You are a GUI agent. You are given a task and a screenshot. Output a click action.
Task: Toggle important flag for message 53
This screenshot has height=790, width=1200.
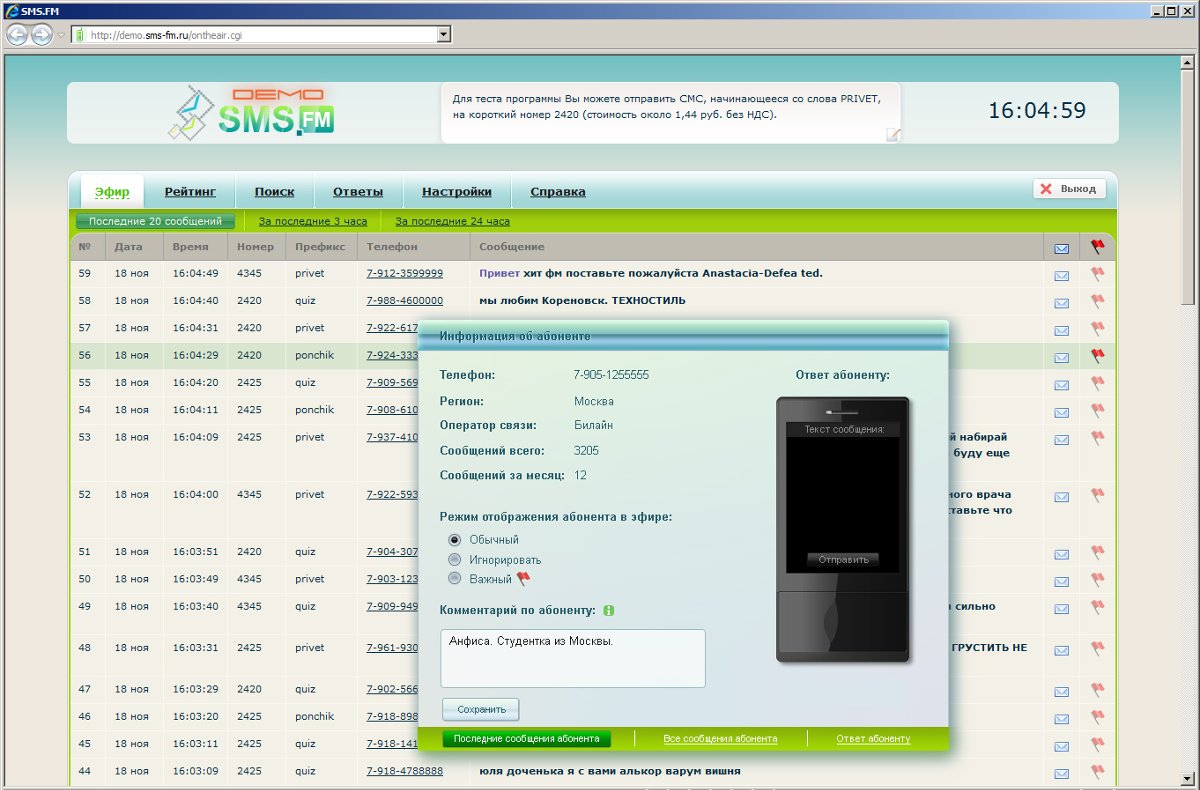(1097, 438)
